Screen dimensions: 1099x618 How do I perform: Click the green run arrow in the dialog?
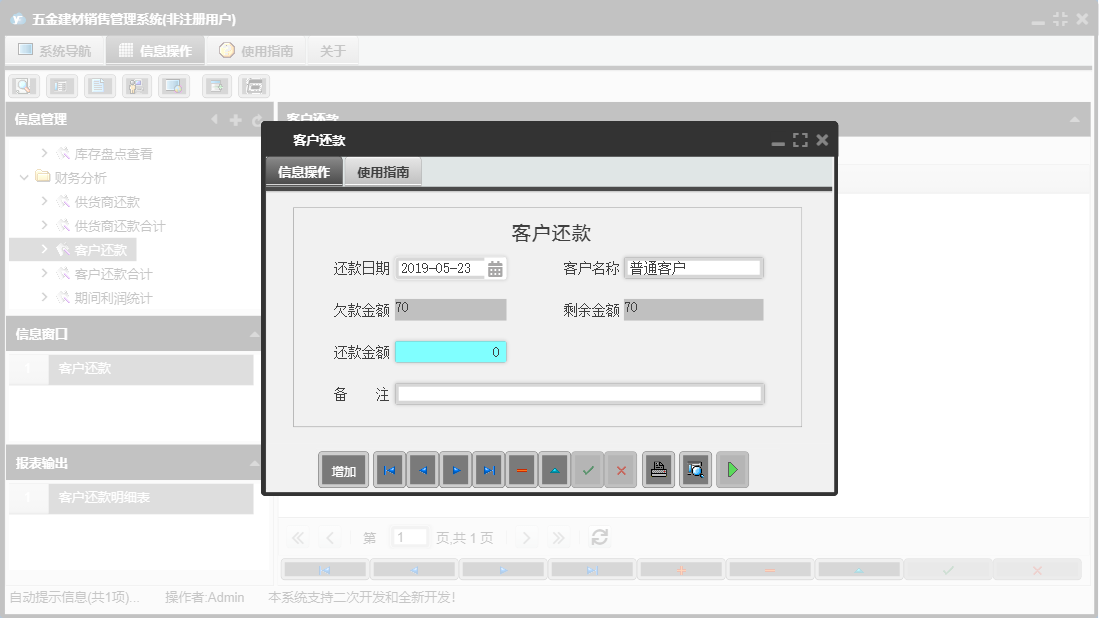(732, 469)
